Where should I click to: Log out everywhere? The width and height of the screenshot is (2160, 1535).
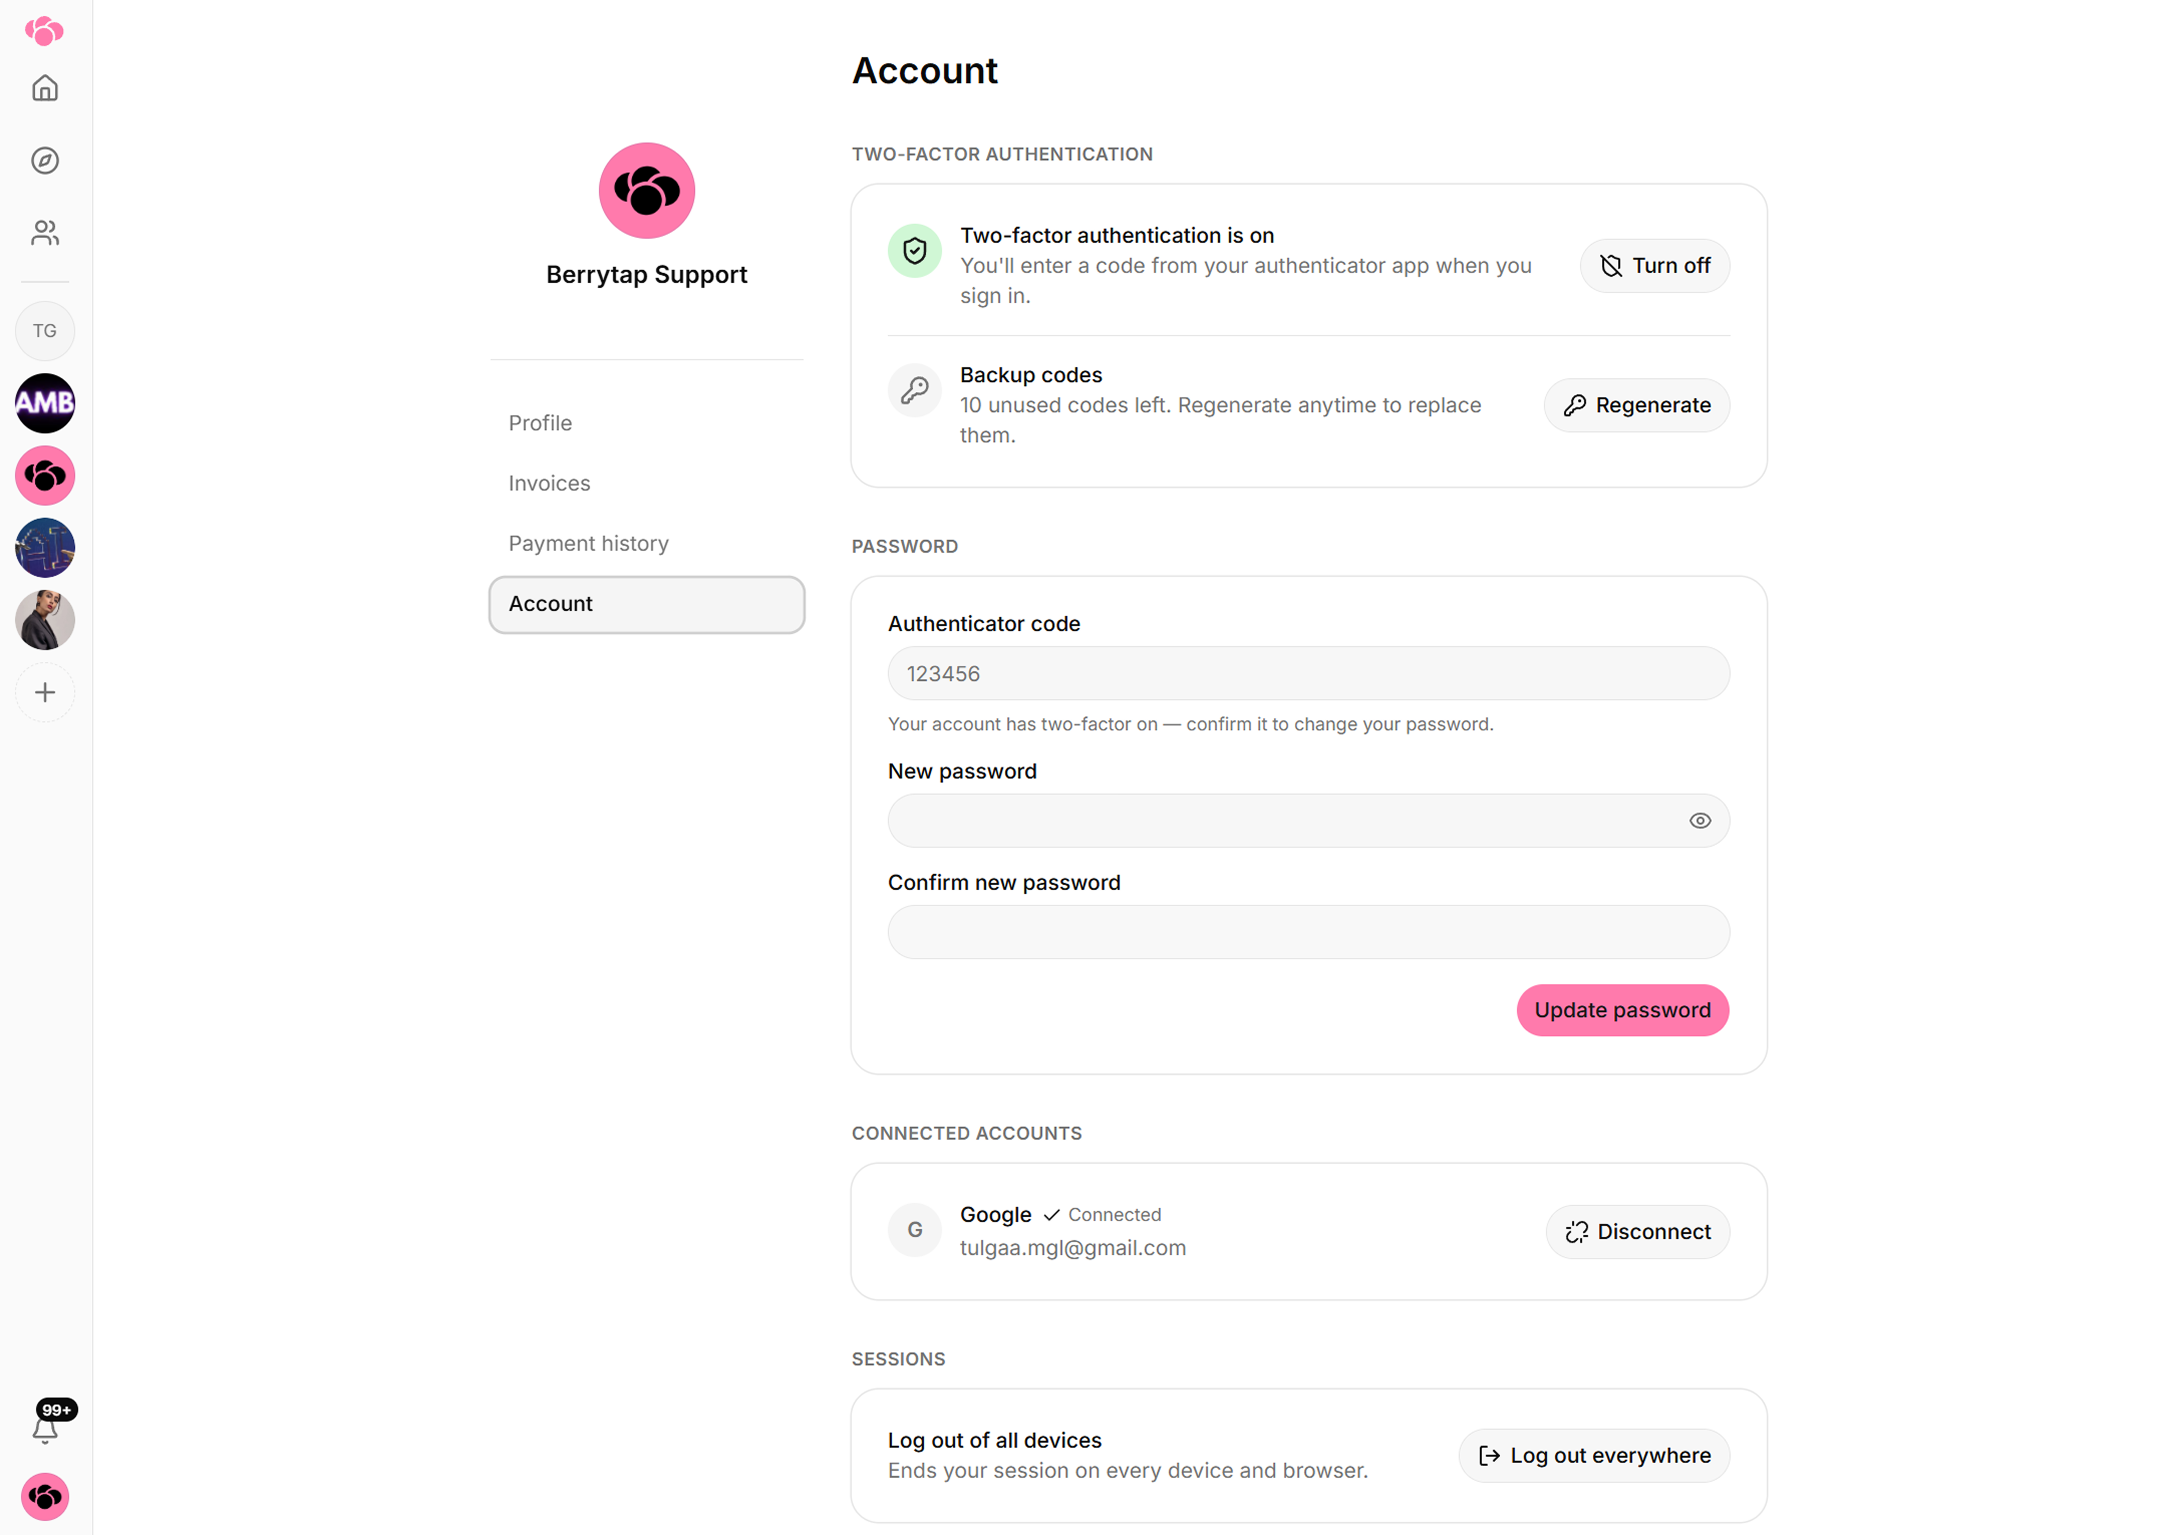[x=1594, y=1456]
